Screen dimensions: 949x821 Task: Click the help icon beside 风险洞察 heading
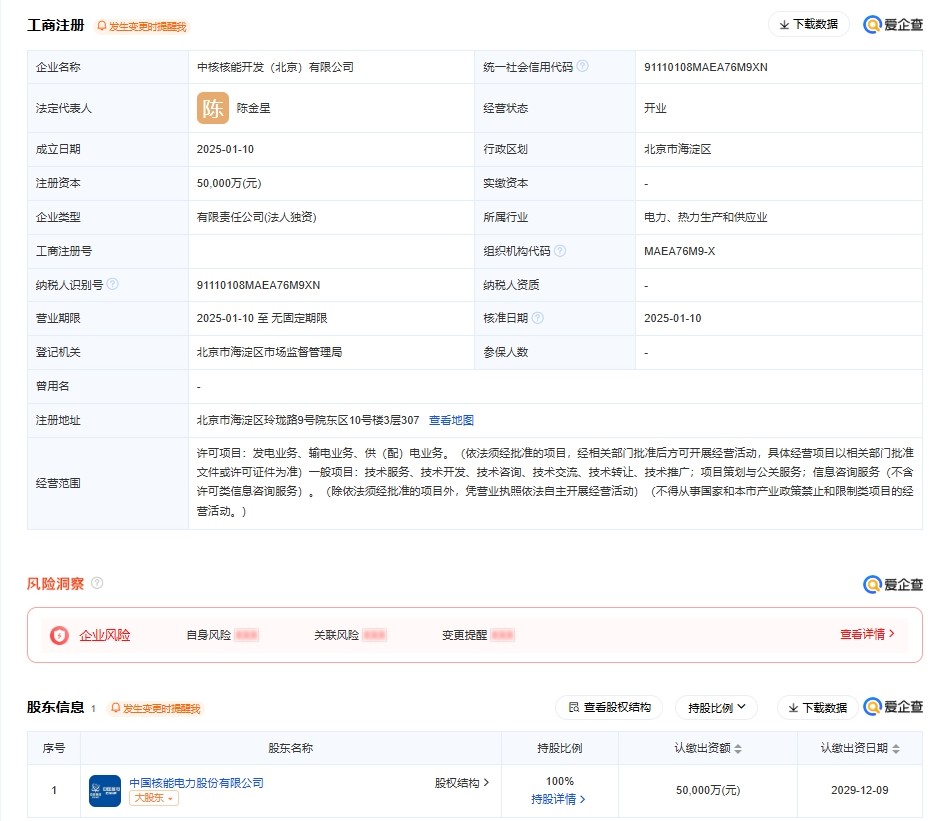(97, 583)
